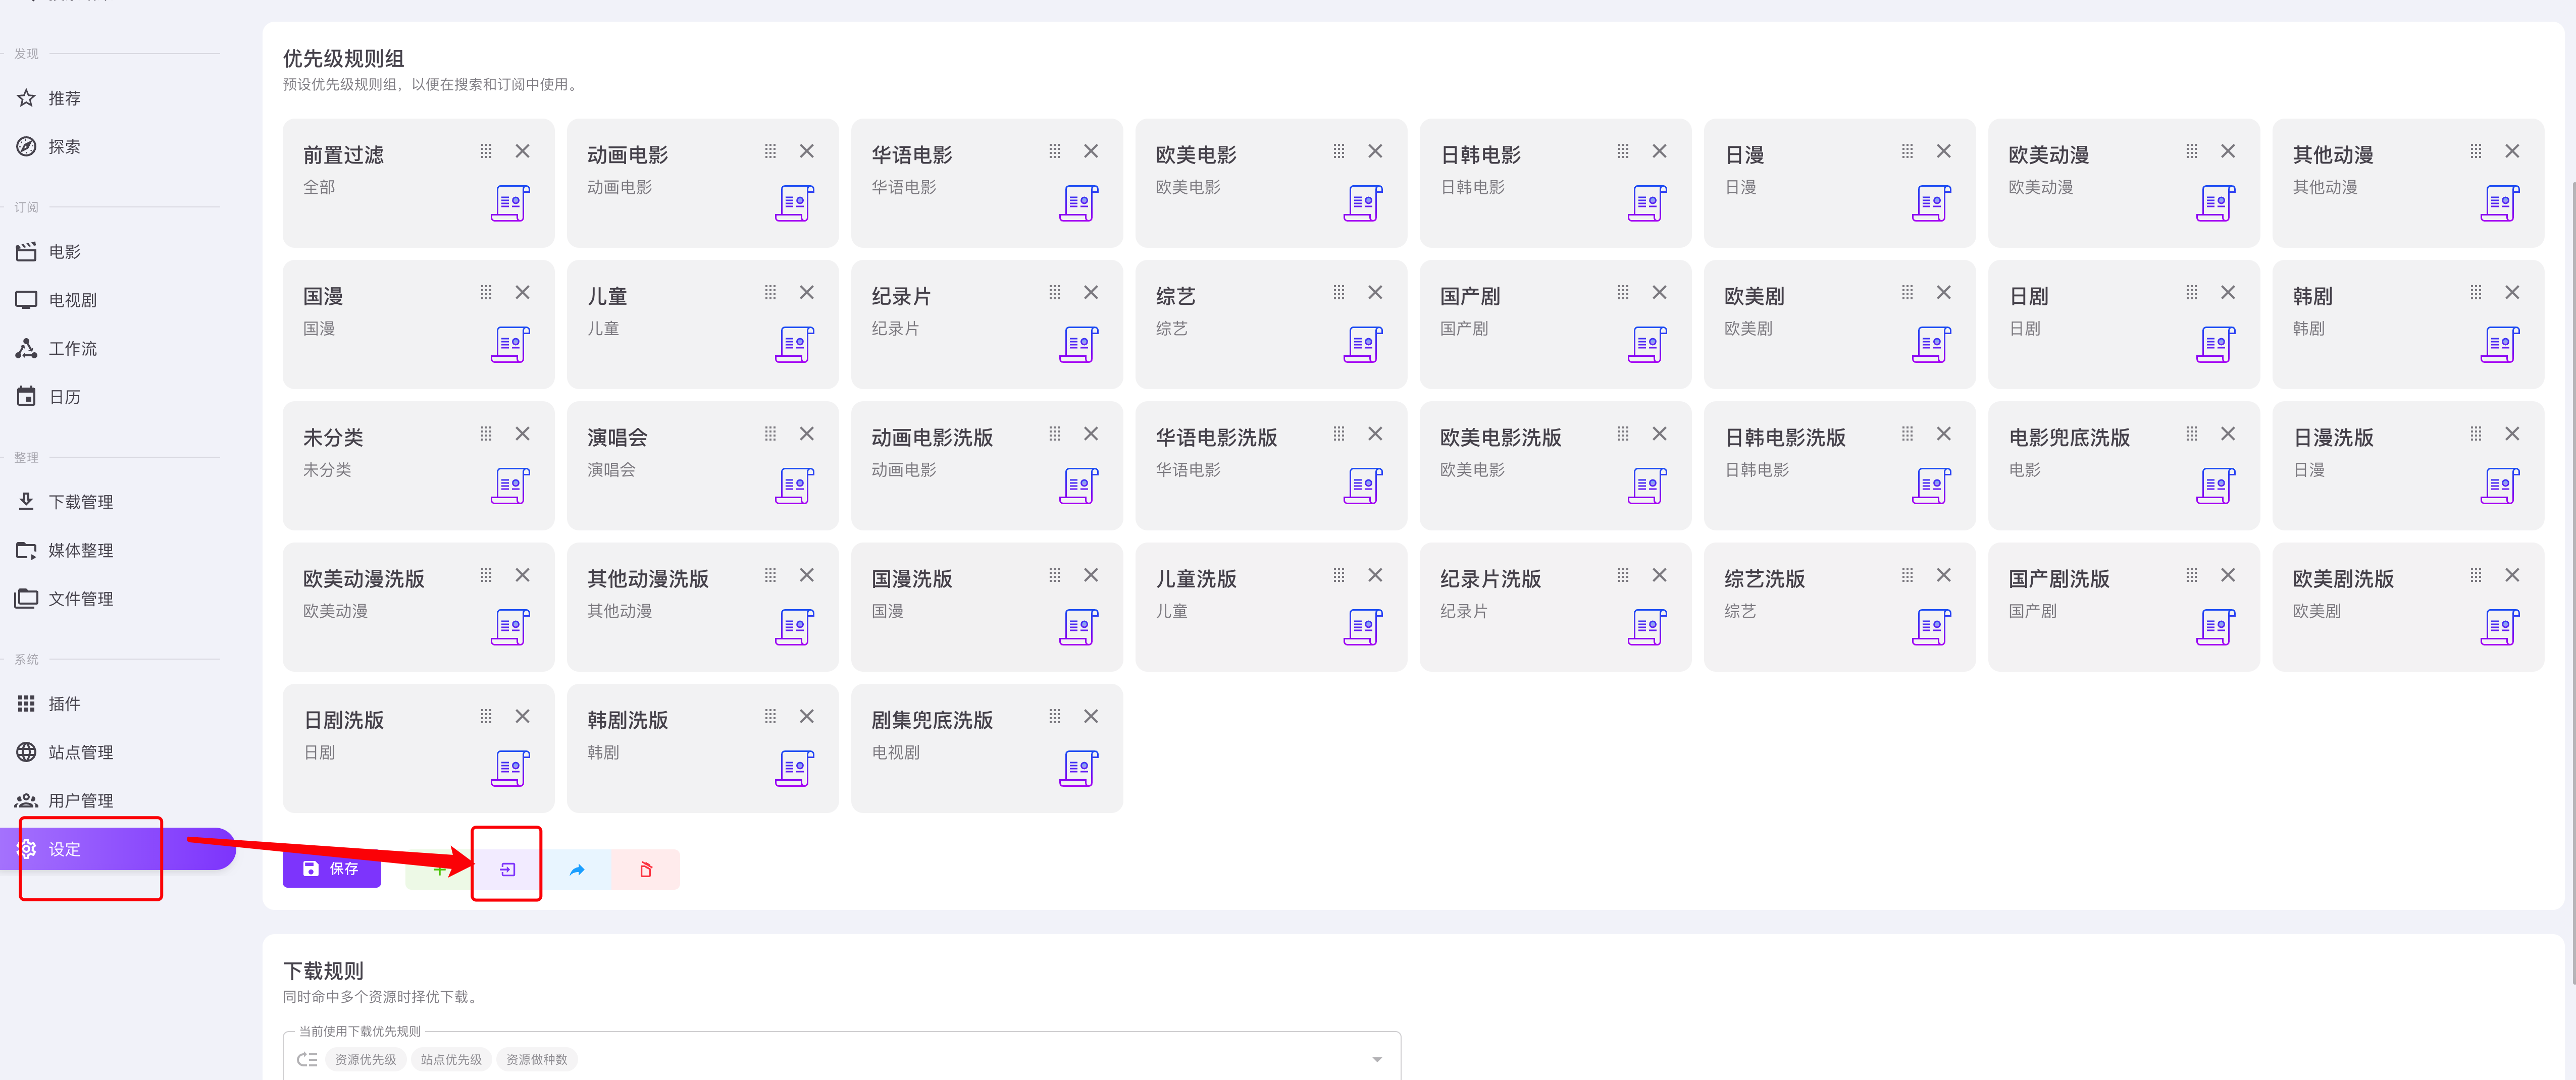The image size is (2576, 1080).
Task: Open the 设定 settings menu item
Action: [x=64, y=848]
